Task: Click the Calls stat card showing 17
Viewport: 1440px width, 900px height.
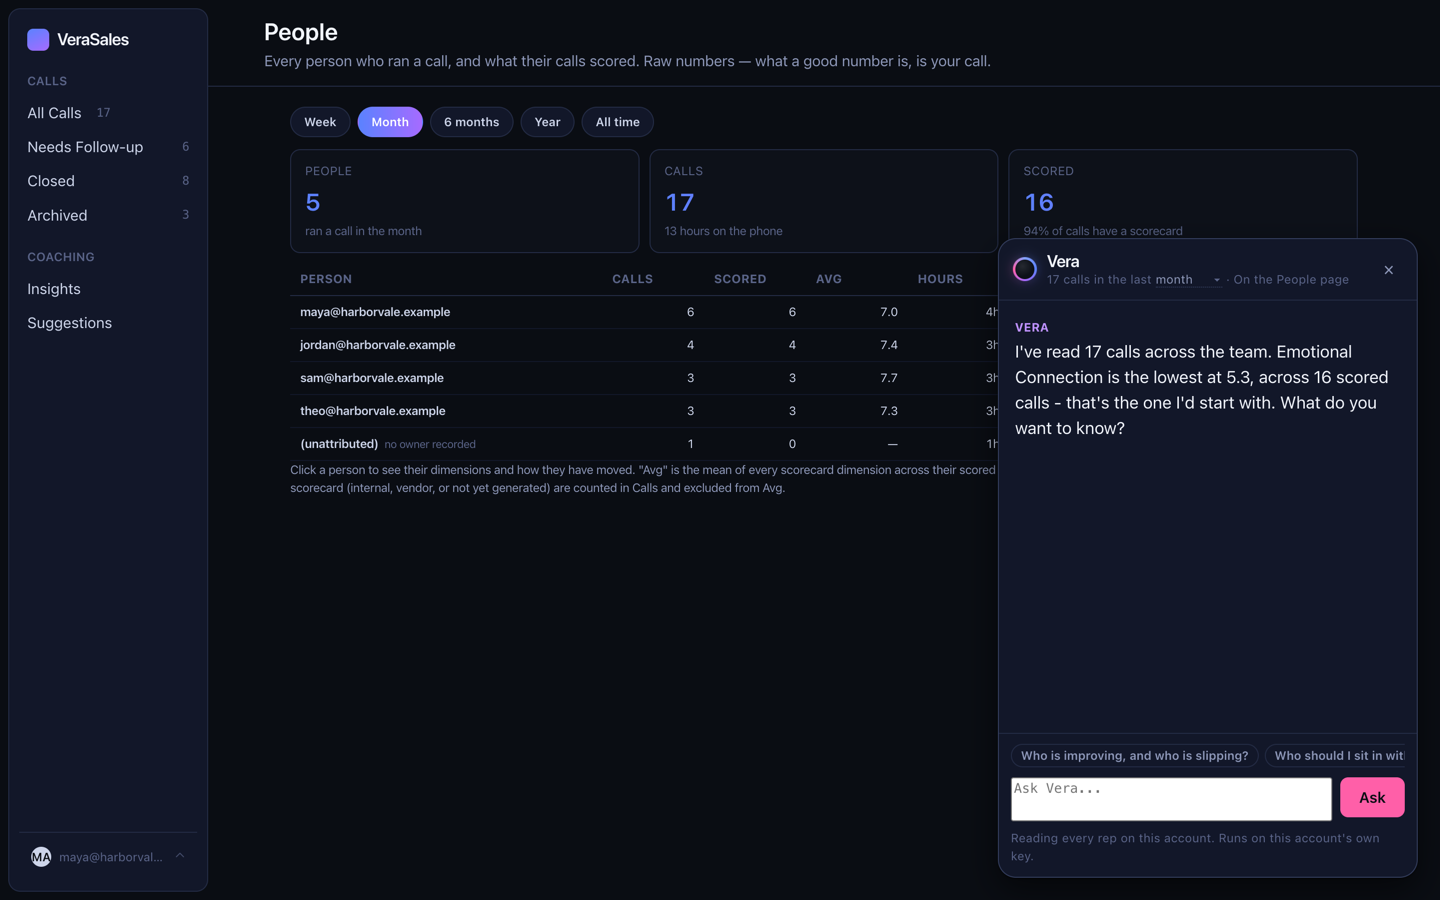Action: [823, 201]
